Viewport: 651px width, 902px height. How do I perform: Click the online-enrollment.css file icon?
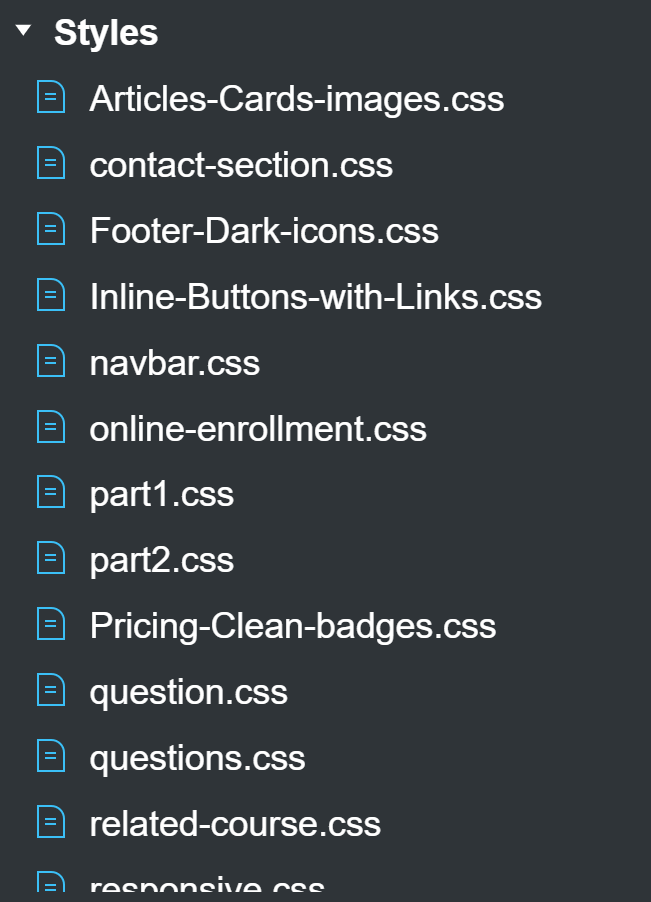51,426
